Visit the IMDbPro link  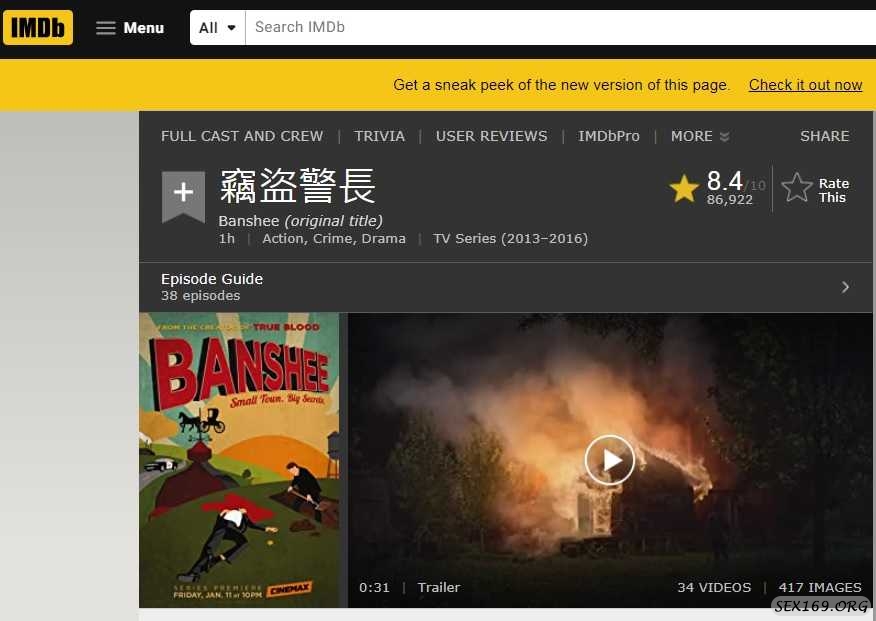click(608, 136)
